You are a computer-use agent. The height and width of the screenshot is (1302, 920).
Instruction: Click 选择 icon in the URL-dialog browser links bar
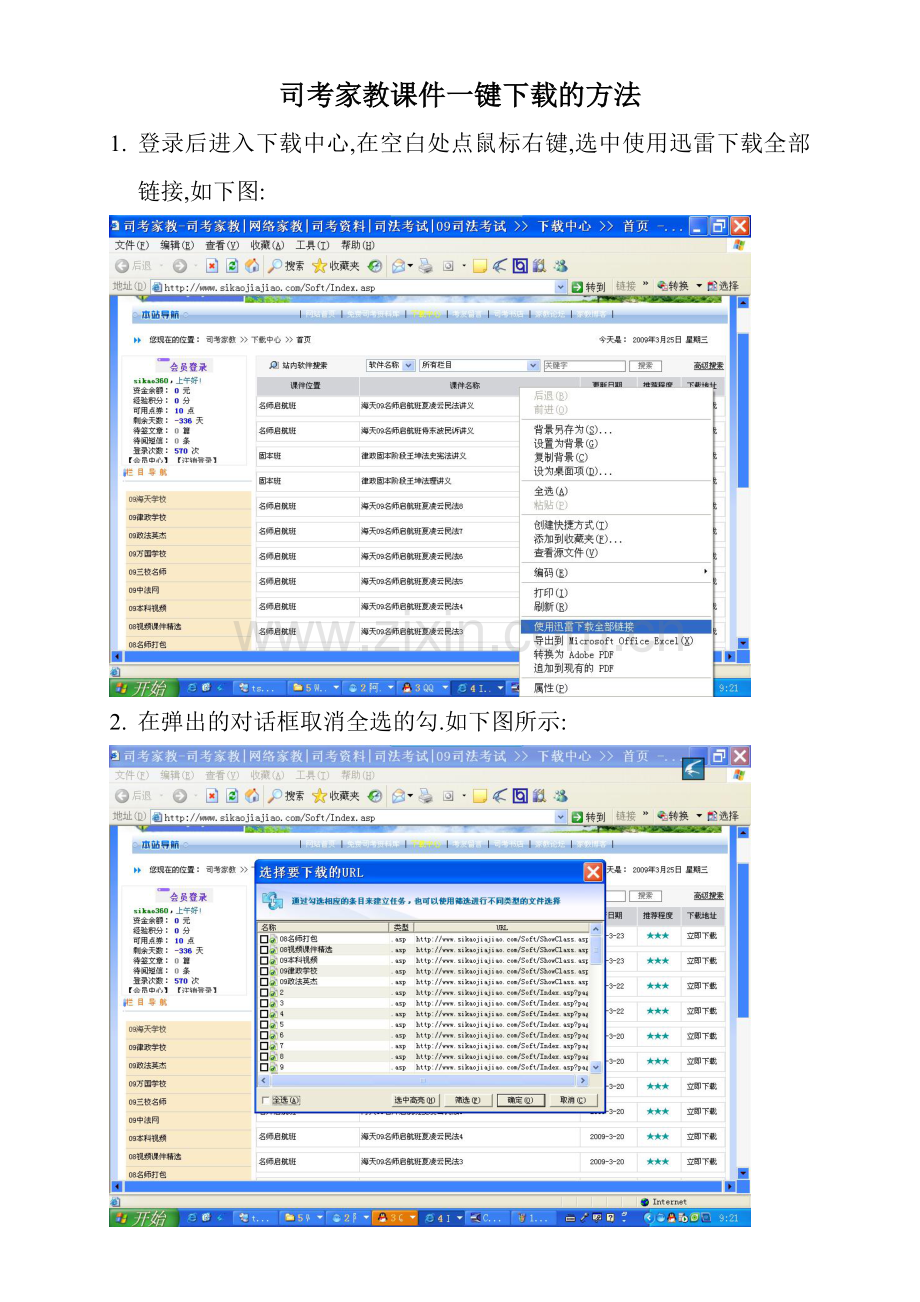(x=713, y=816)
